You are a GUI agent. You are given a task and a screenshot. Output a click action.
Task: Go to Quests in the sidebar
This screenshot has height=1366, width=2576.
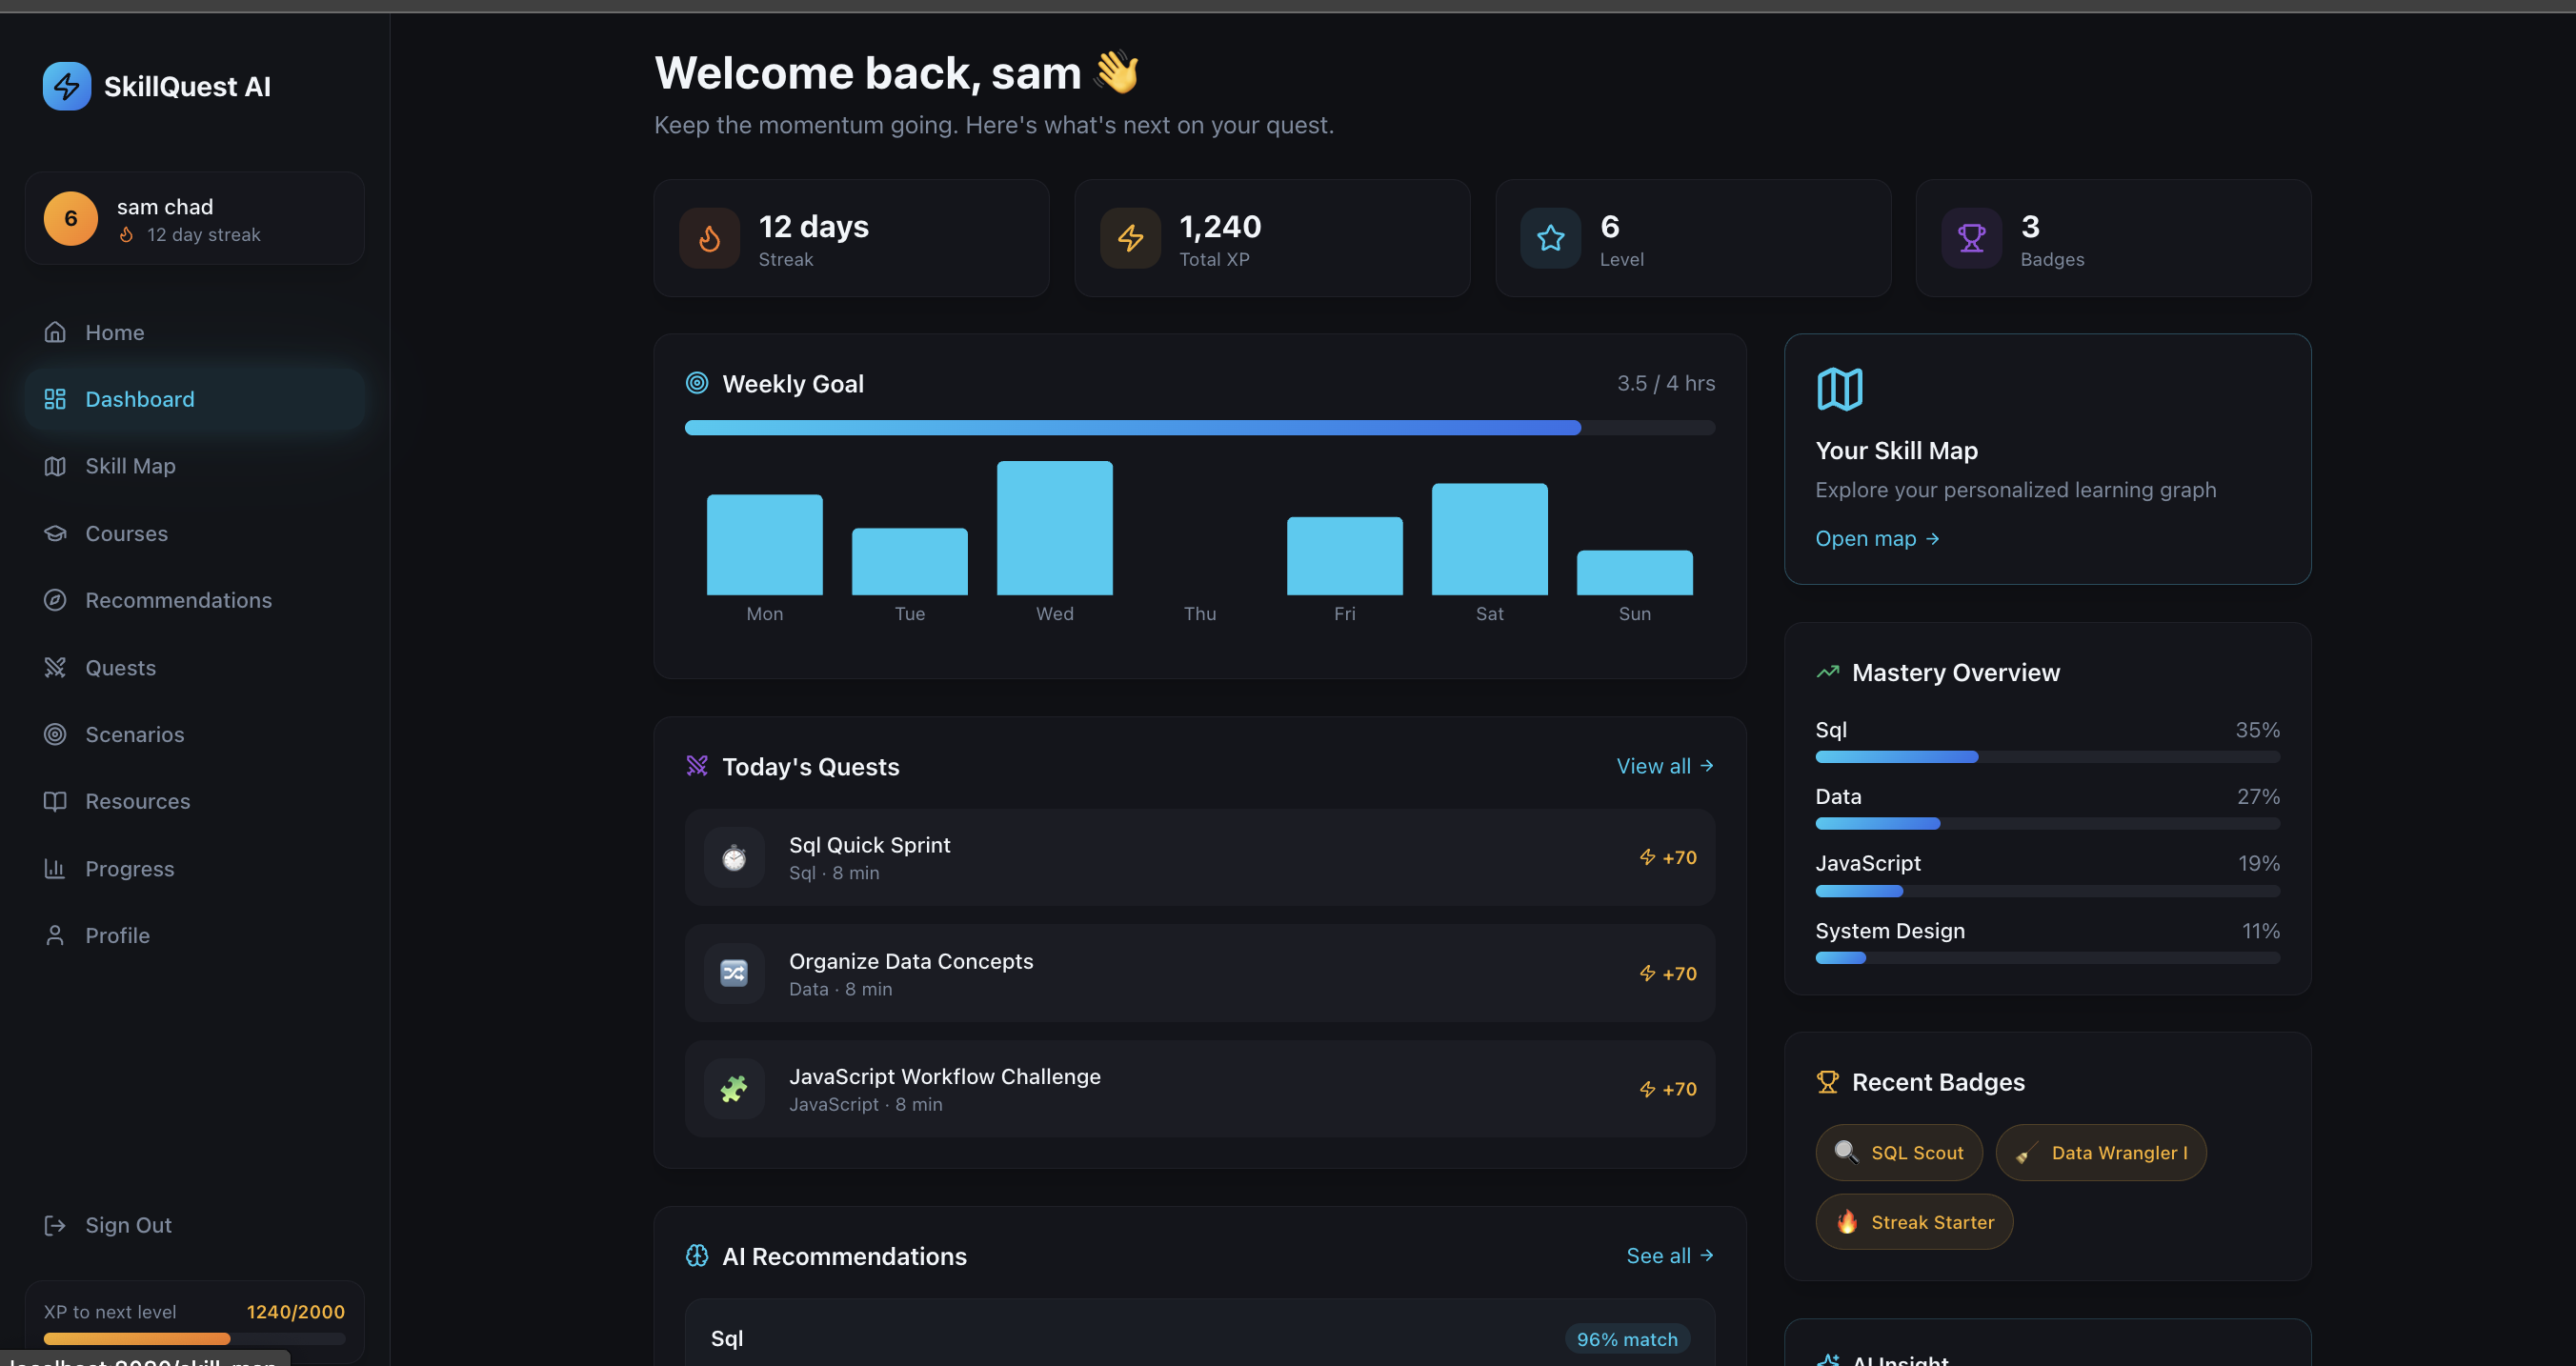tap(120, 668)
